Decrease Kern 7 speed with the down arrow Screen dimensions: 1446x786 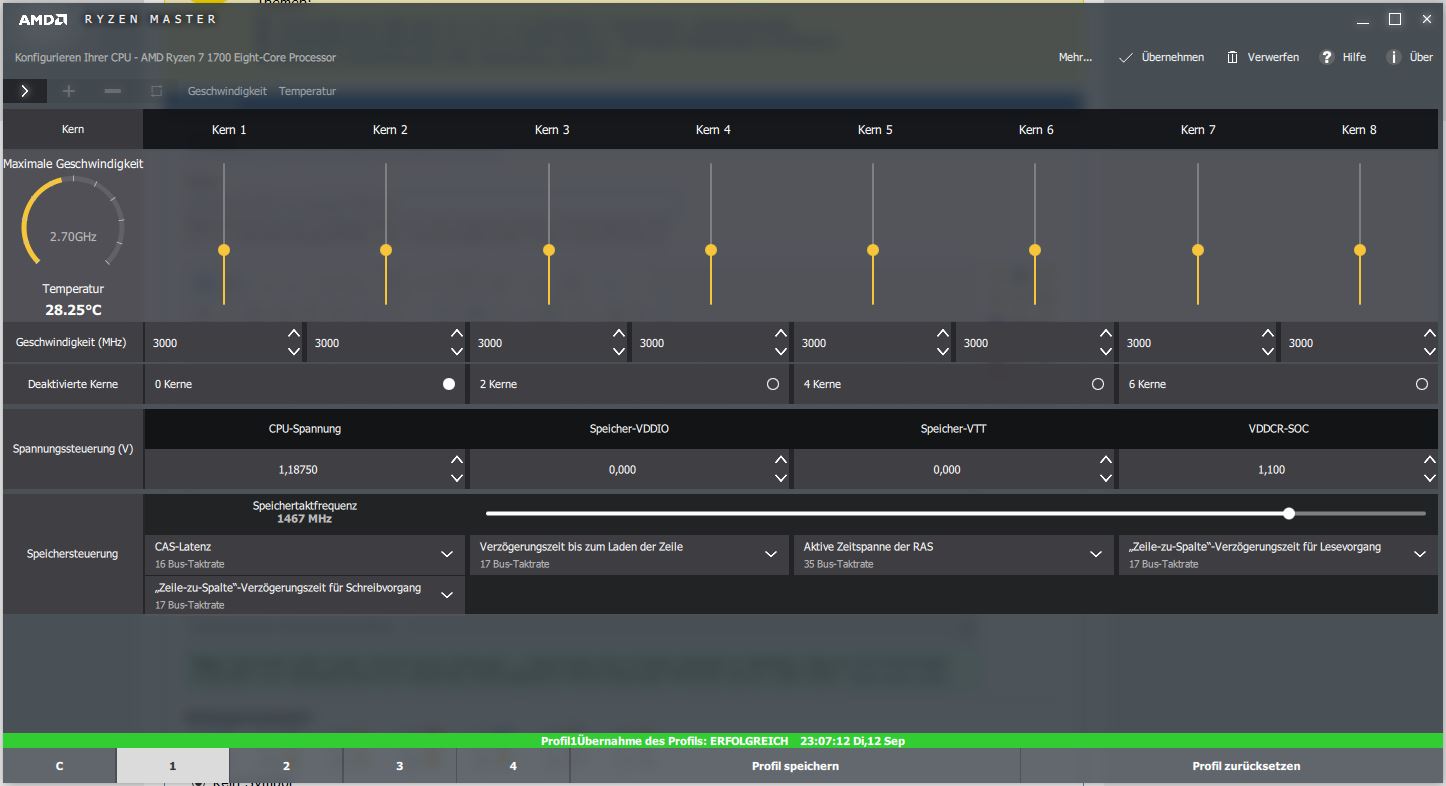point(1268,351)
